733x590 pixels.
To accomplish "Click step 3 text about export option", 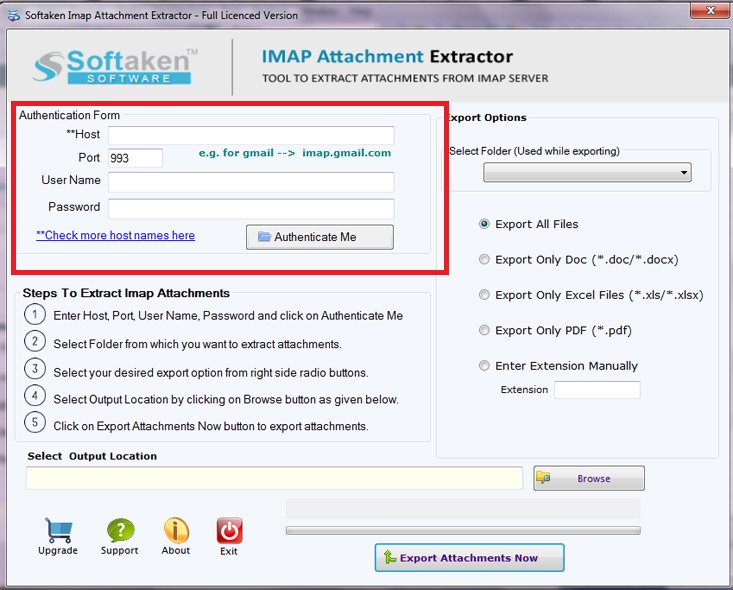I will coord(211,373).
